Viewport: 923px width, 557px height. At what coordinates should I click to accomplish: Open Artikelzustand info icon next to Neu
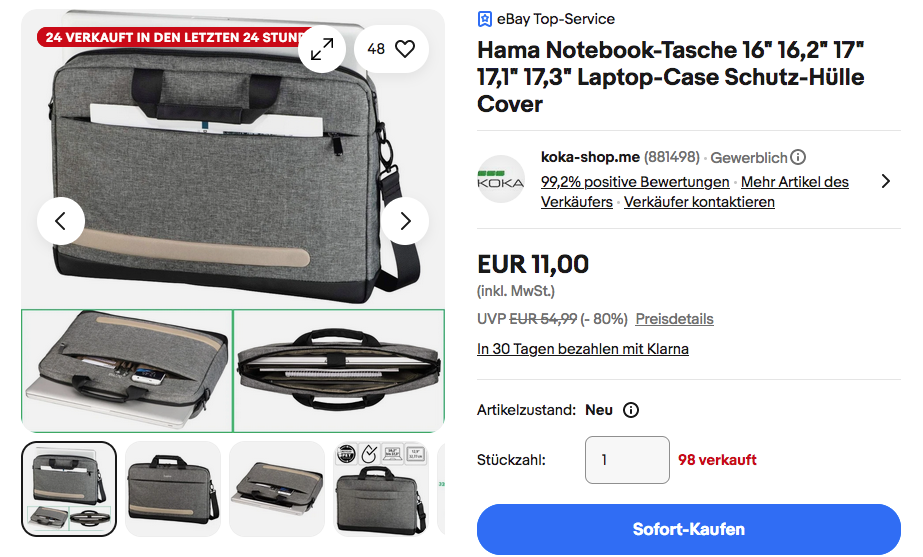(x=630, y=410)
